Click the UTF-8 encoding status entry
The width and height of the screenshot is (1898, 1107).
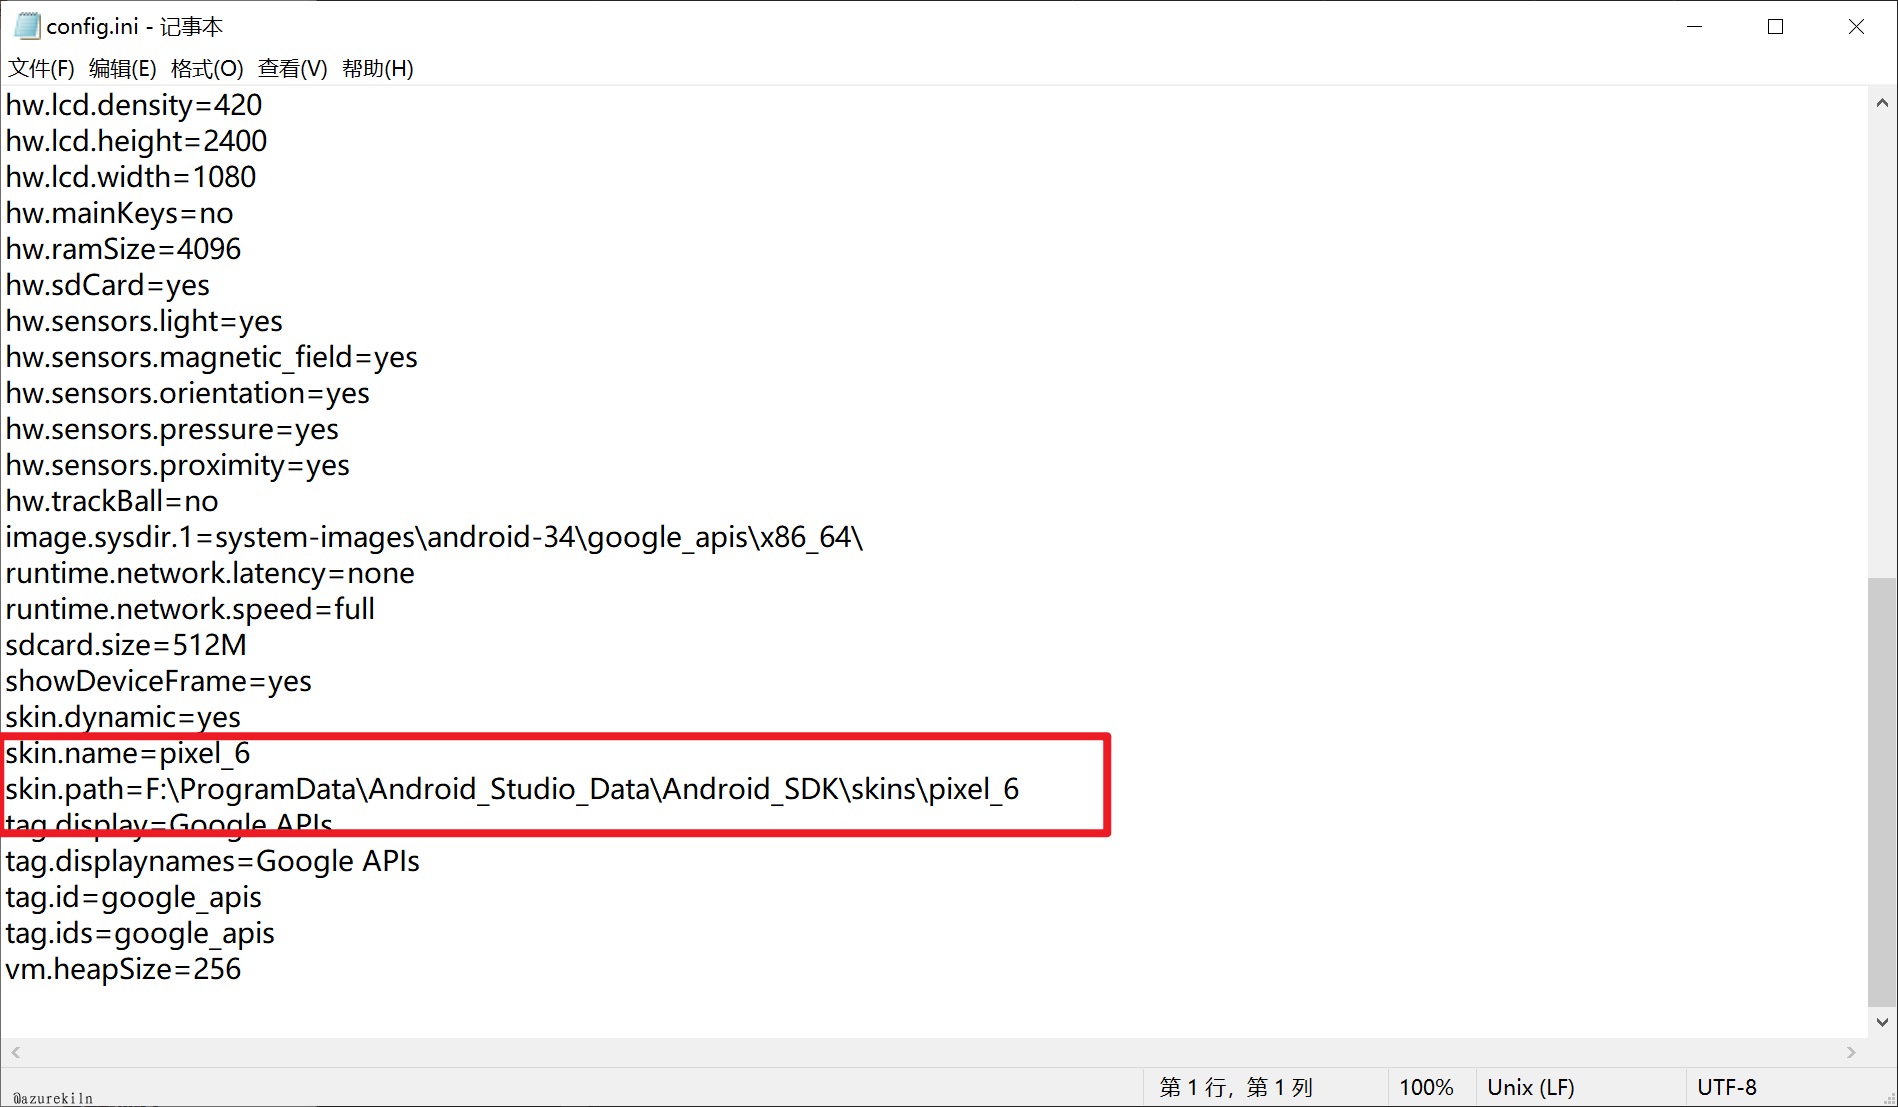[x=1727, y=1087]
